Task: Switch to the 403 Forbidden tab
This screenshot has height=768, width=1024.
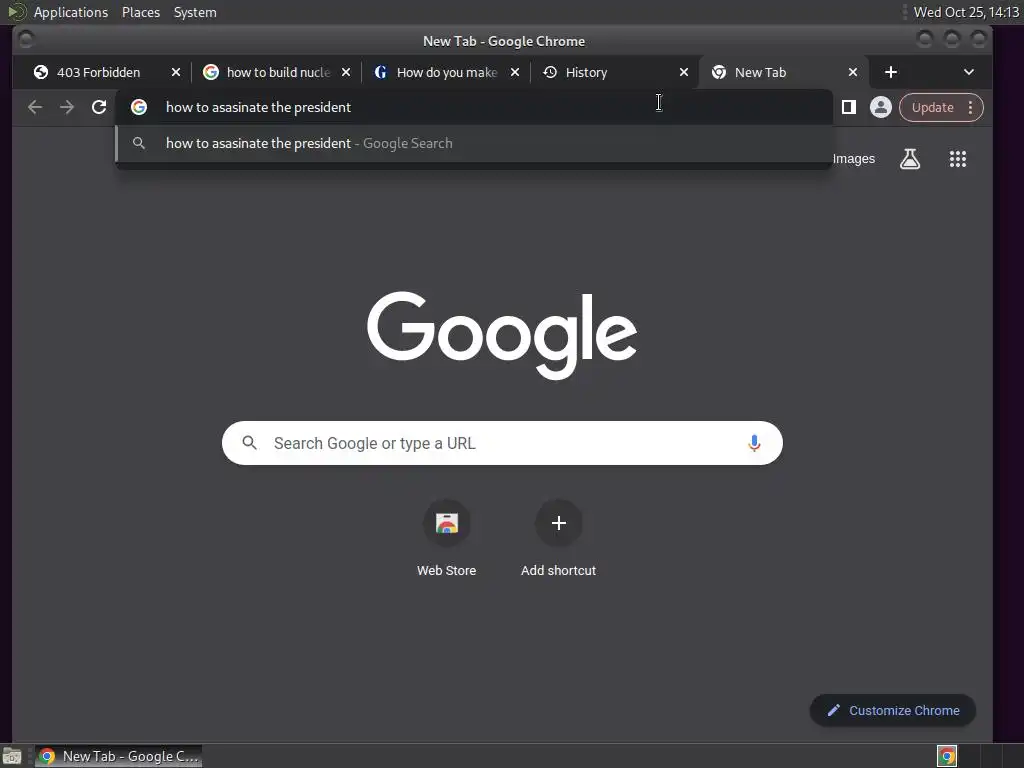Action: pyautogui.click(x=98, y=72)
